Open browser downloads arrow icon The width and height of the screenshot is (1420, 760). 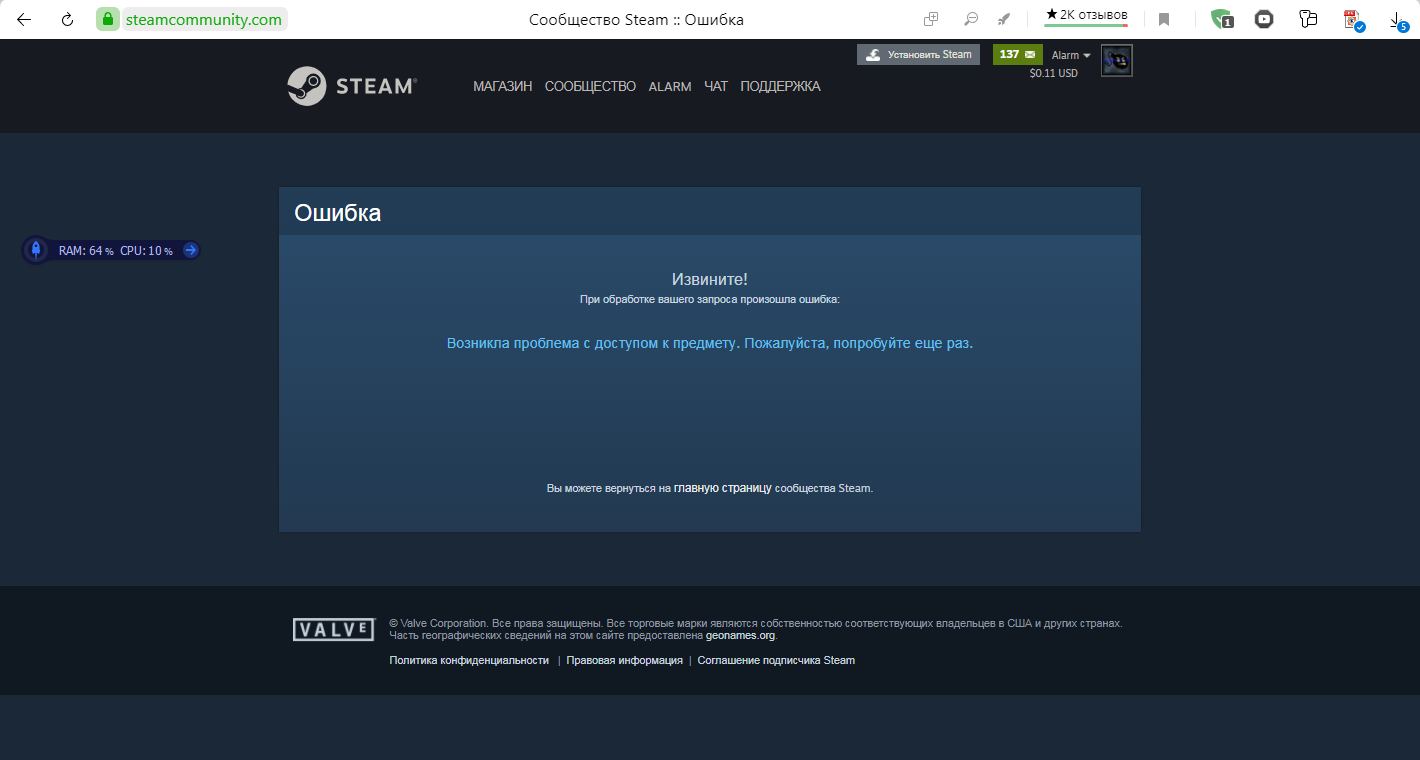1399,20
